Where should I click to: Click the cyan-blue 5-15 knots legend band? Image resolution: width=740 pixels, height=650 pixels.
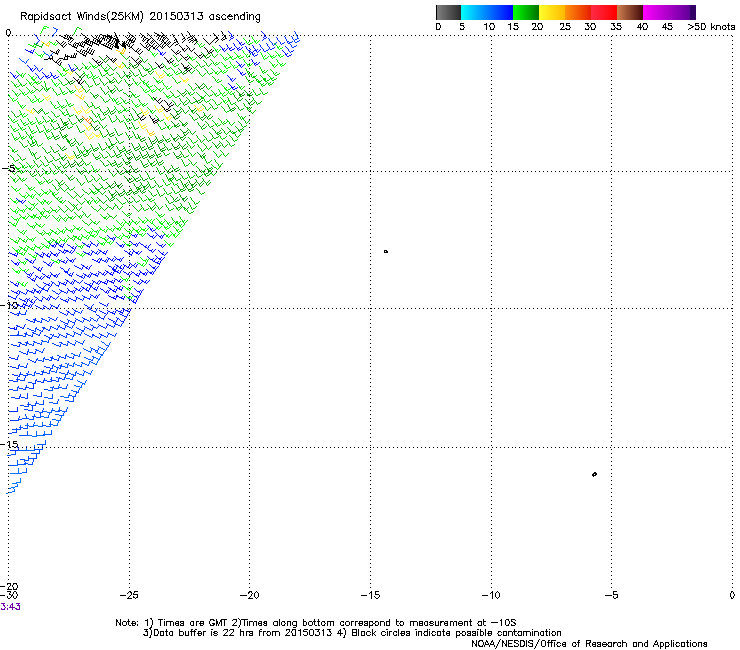(x=487, y=12)
